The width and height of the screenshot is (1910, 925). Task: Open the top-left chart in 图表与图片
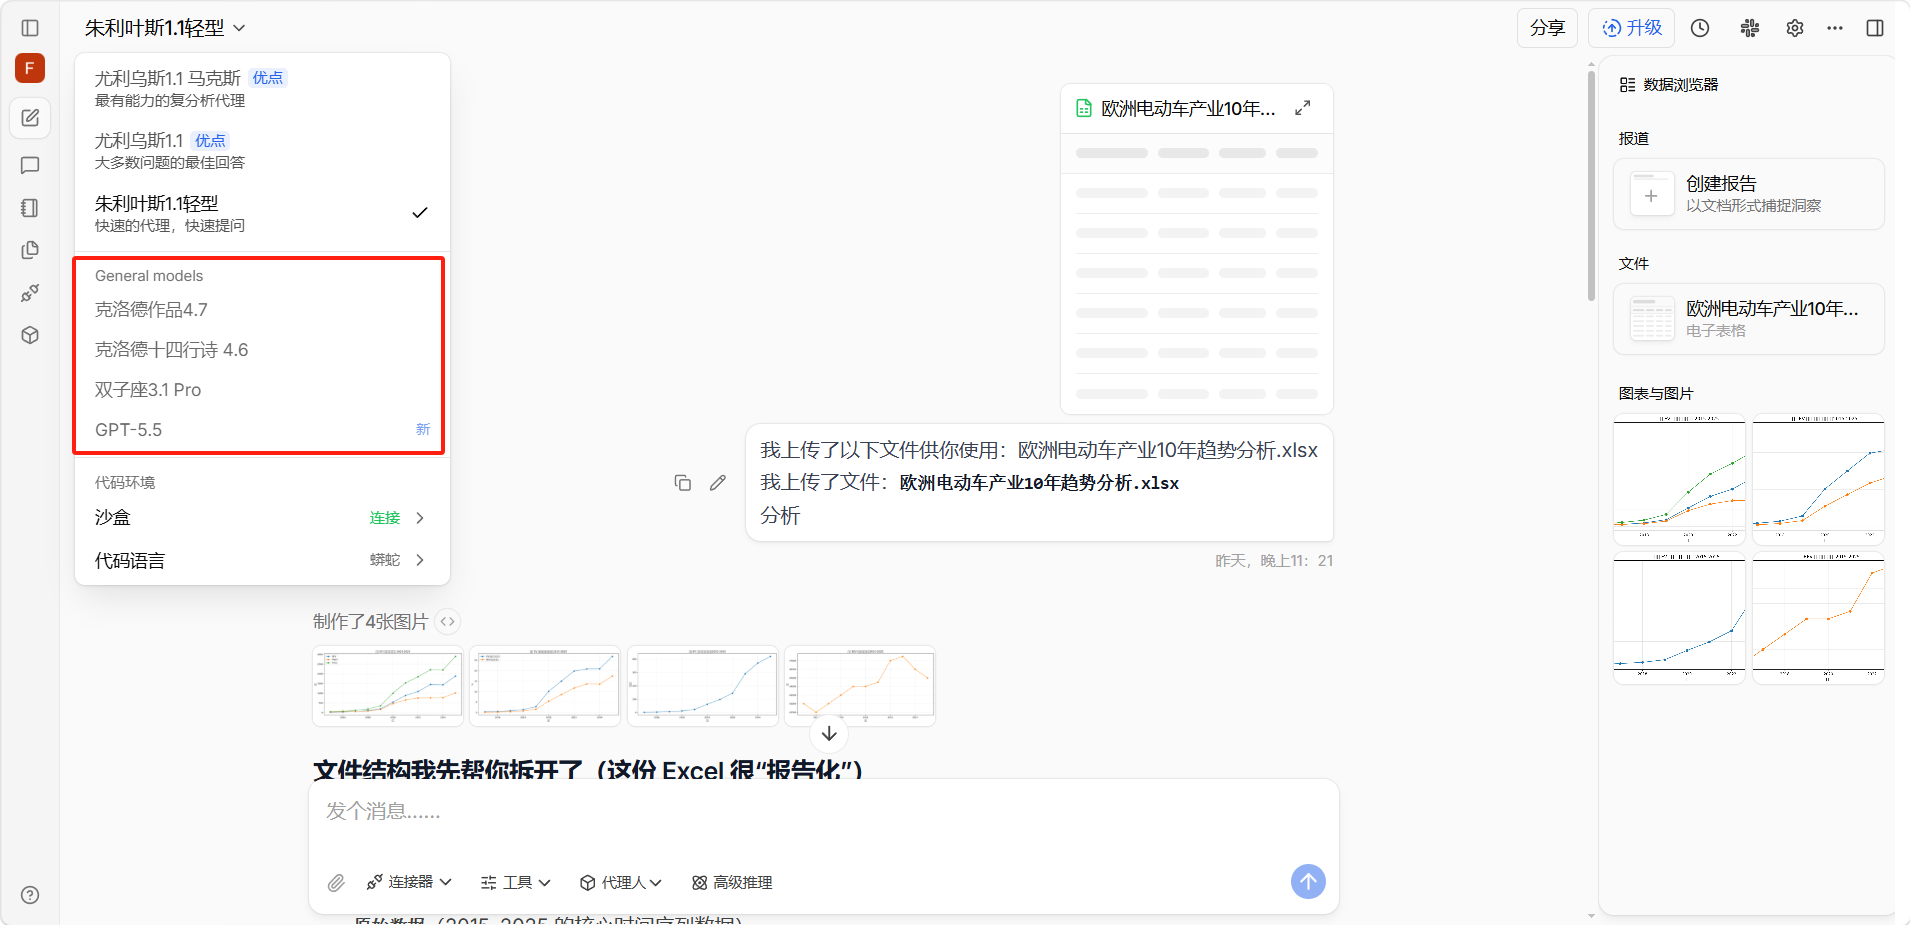1679,479
